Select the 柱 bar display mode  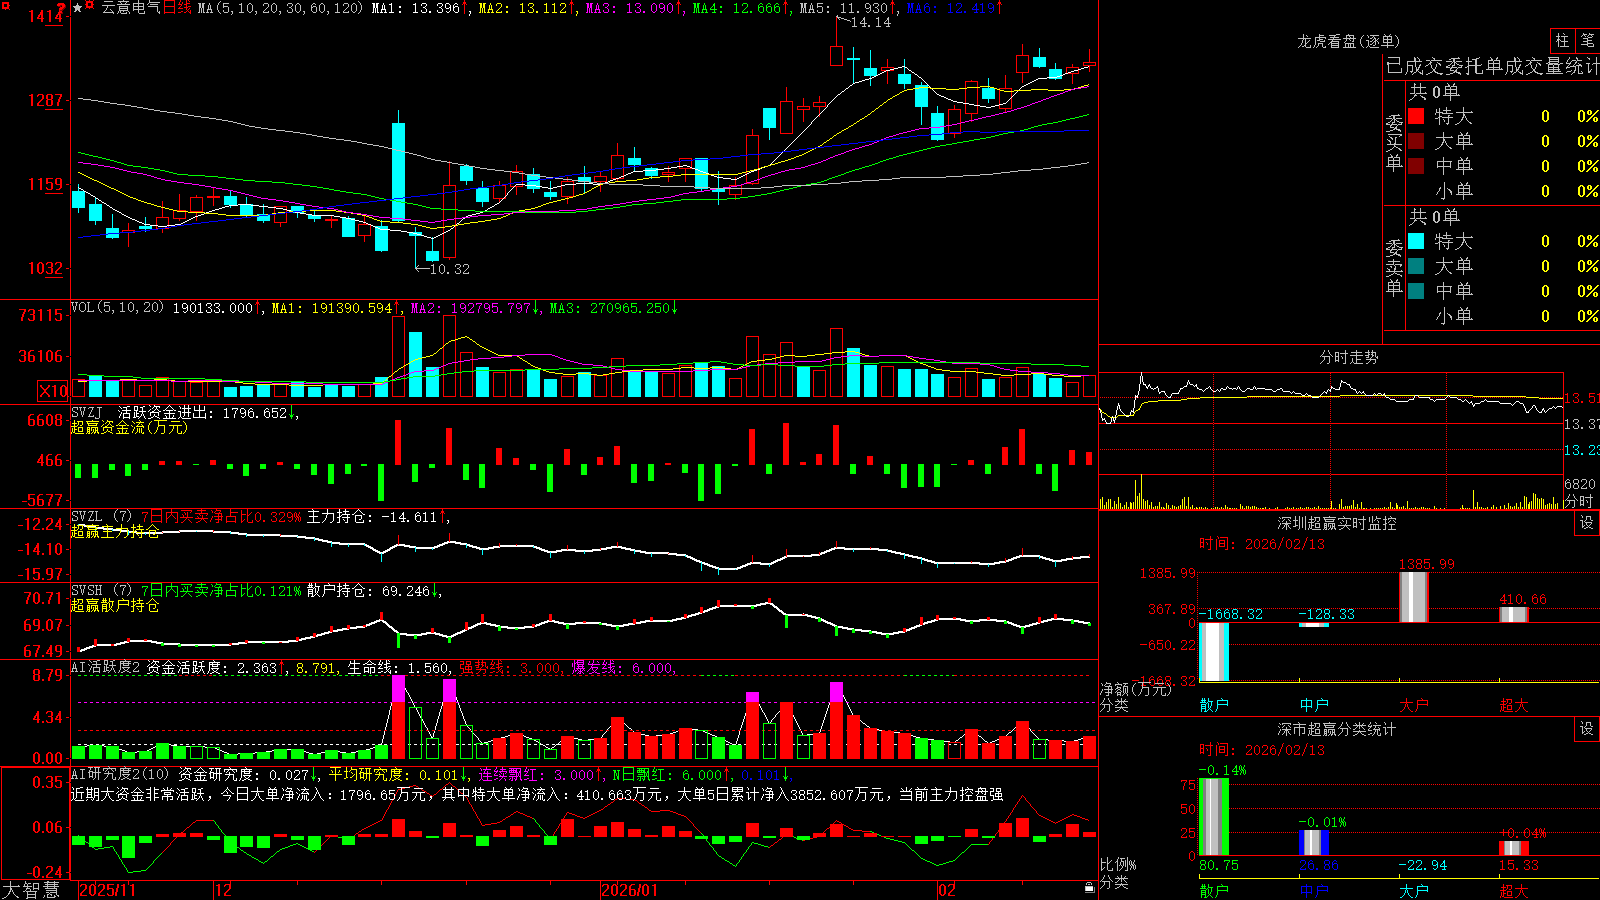click(x=1562, y=40)
